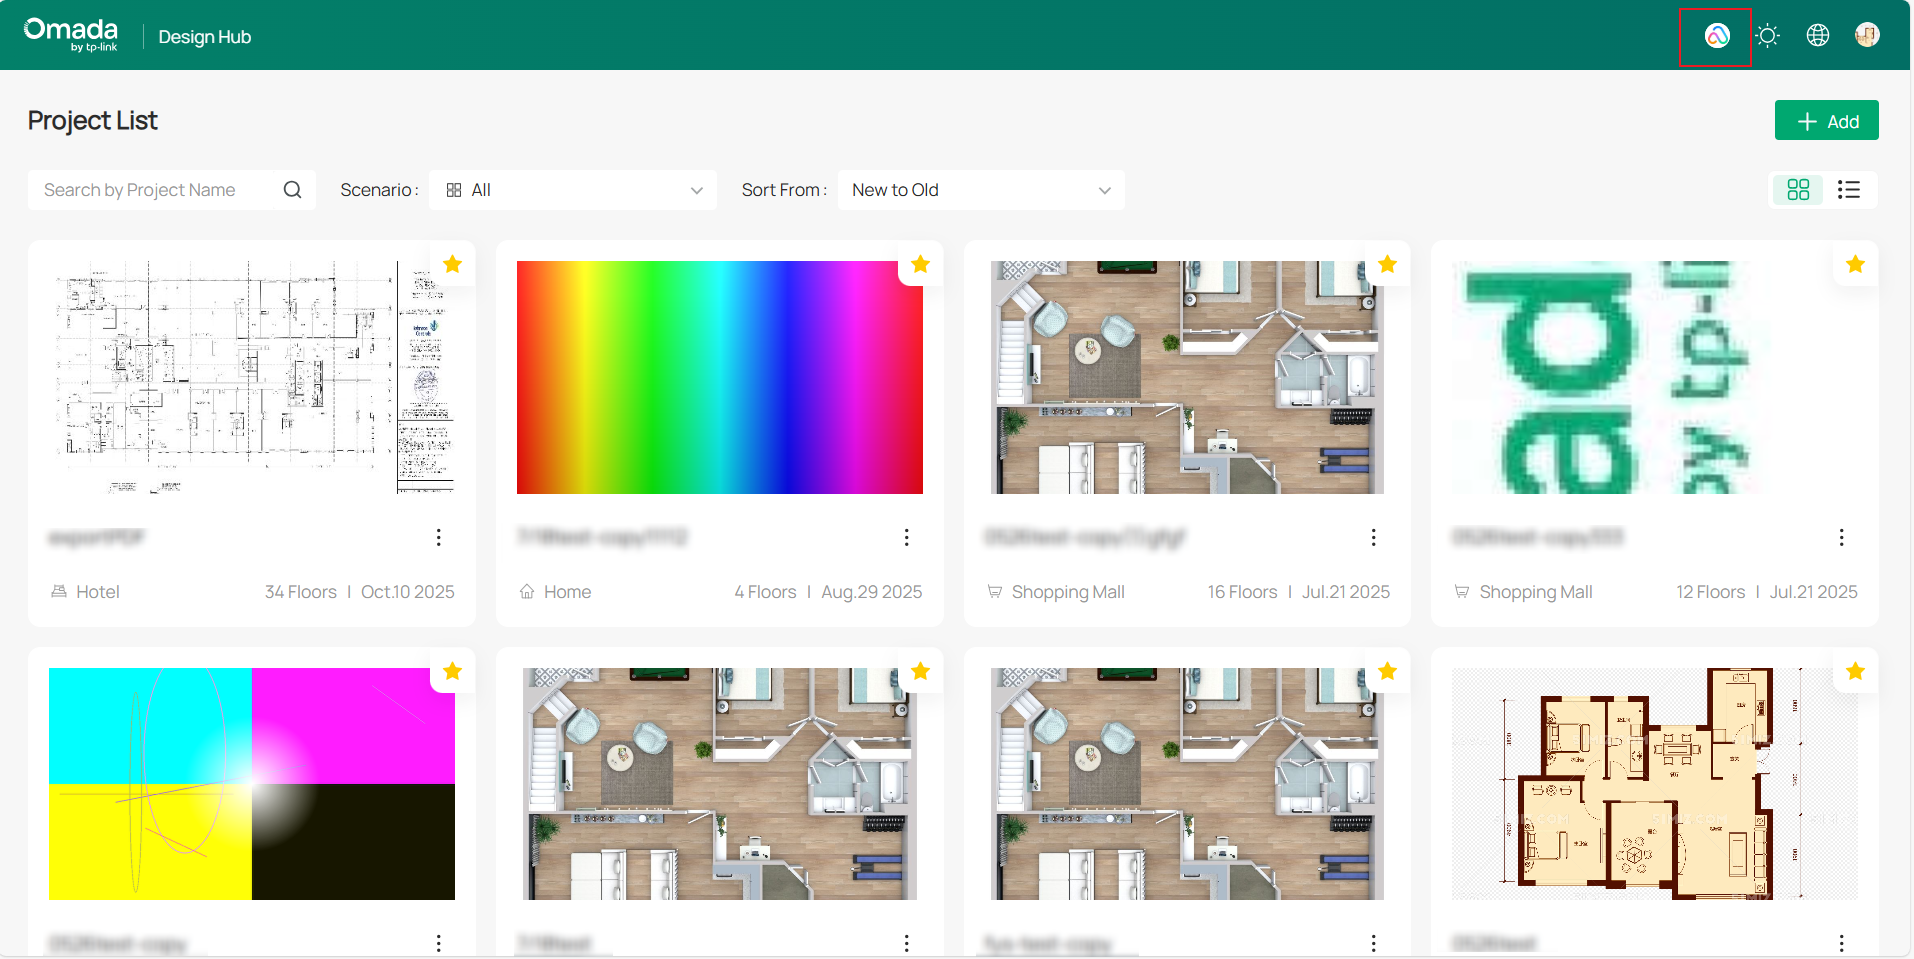Open the language globe icon

pyautogui.click(x=1817, y=36)
